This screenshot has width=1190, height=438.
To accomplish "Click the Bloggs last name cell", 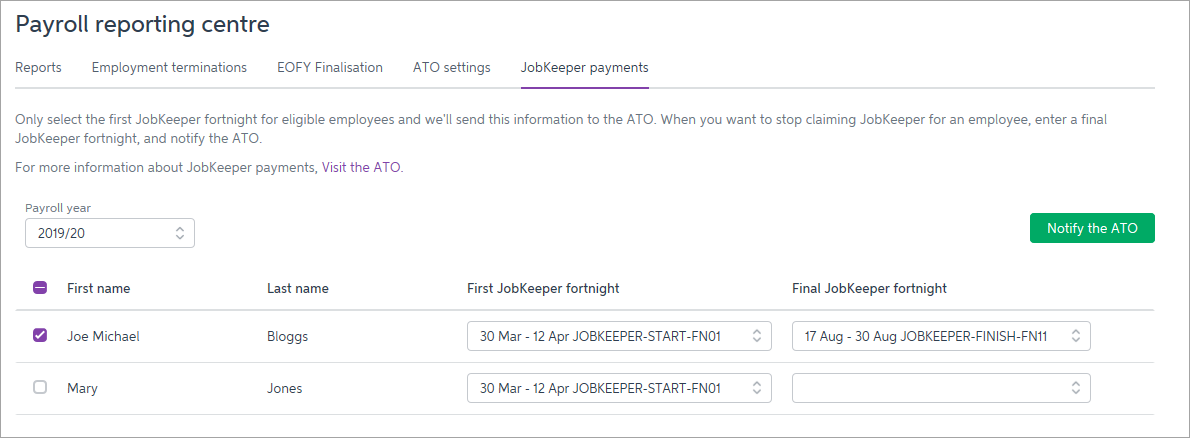I will [287, 337].
